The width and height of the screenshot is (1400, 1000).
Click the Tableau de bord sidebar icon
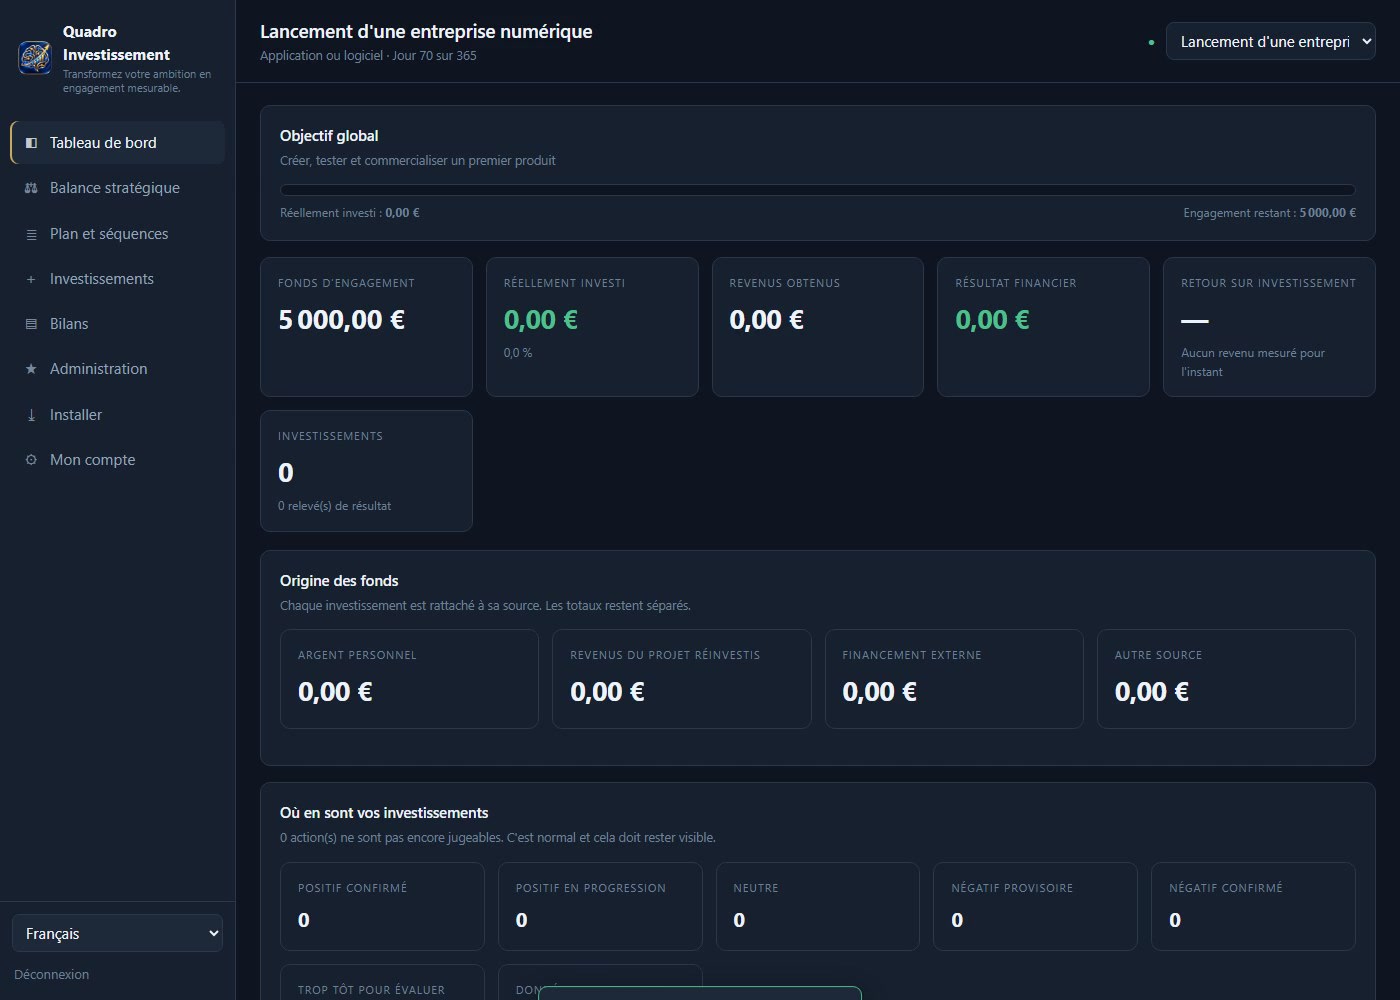click(x=31, y=143)
